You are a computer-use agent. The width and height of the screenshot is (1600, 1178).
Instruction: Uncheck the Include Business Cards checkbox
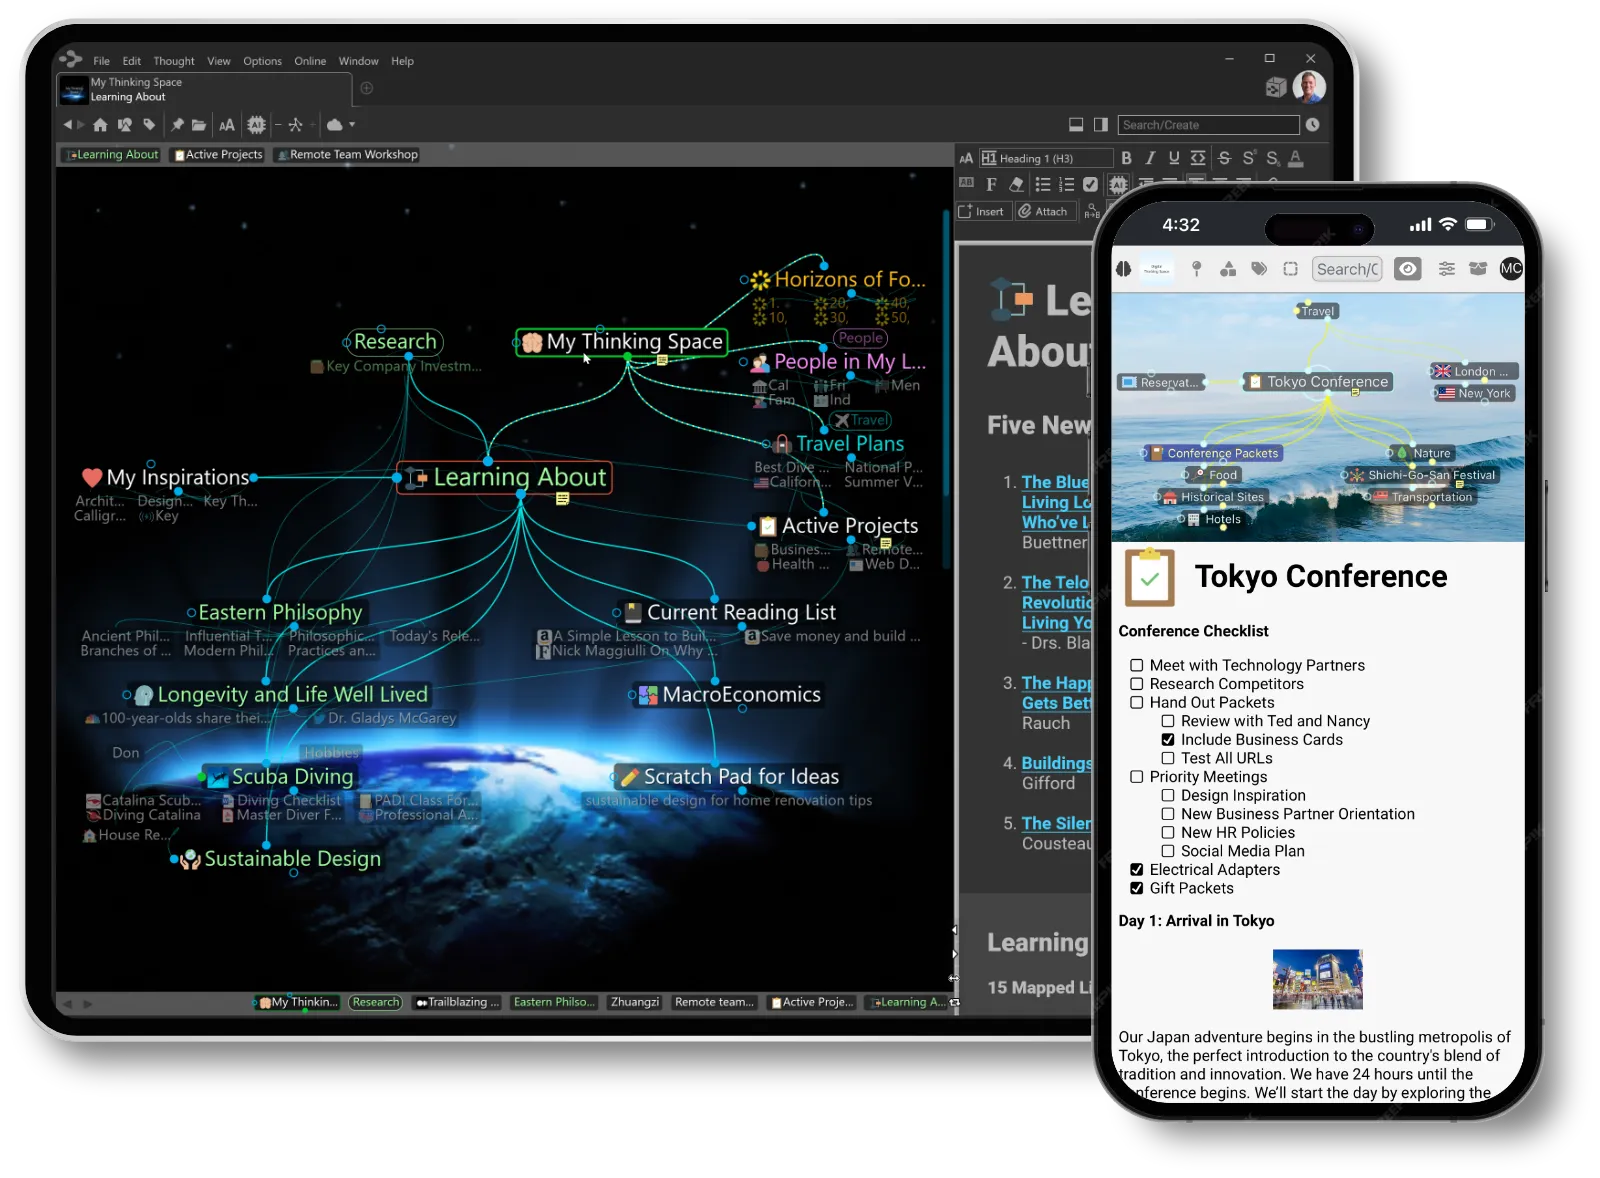pos(1168,740)
